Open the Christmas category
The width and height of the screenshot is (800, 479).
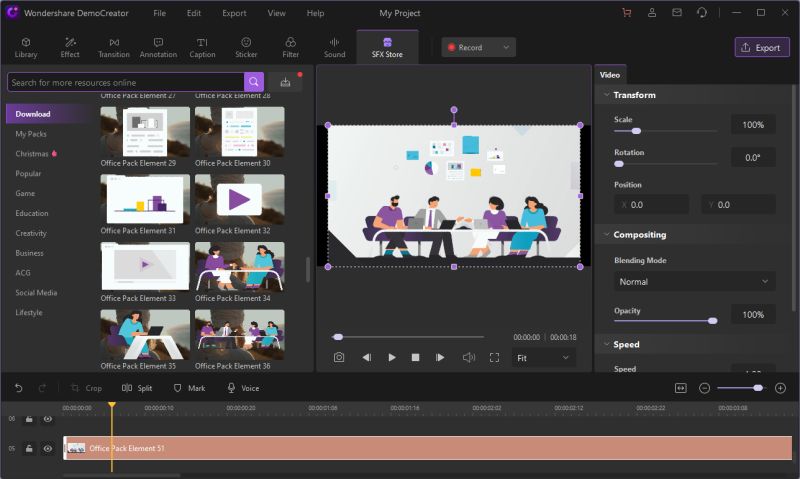(32, 154)
